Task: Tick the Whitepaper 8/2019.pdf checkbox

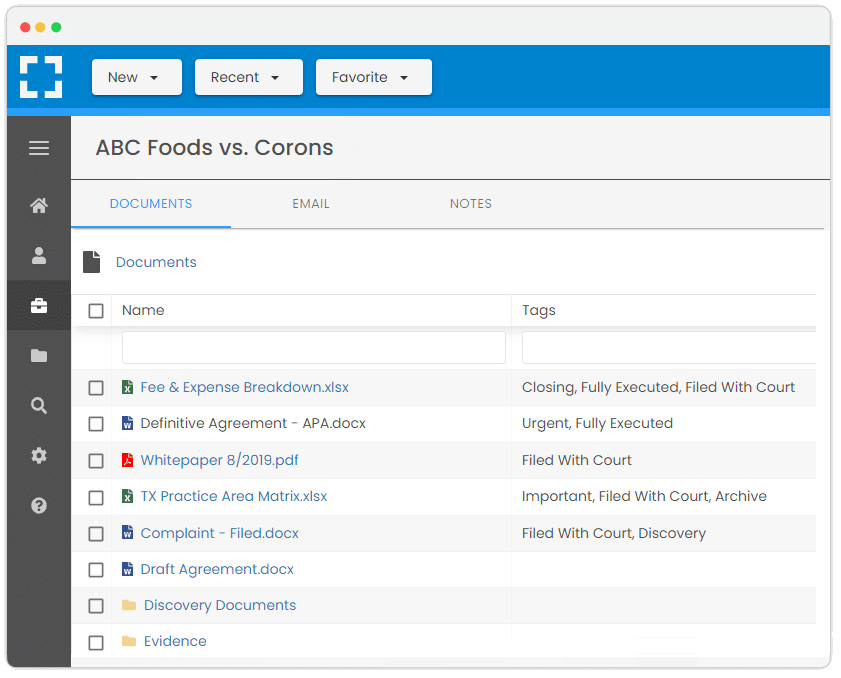Action: pos(96,461)
